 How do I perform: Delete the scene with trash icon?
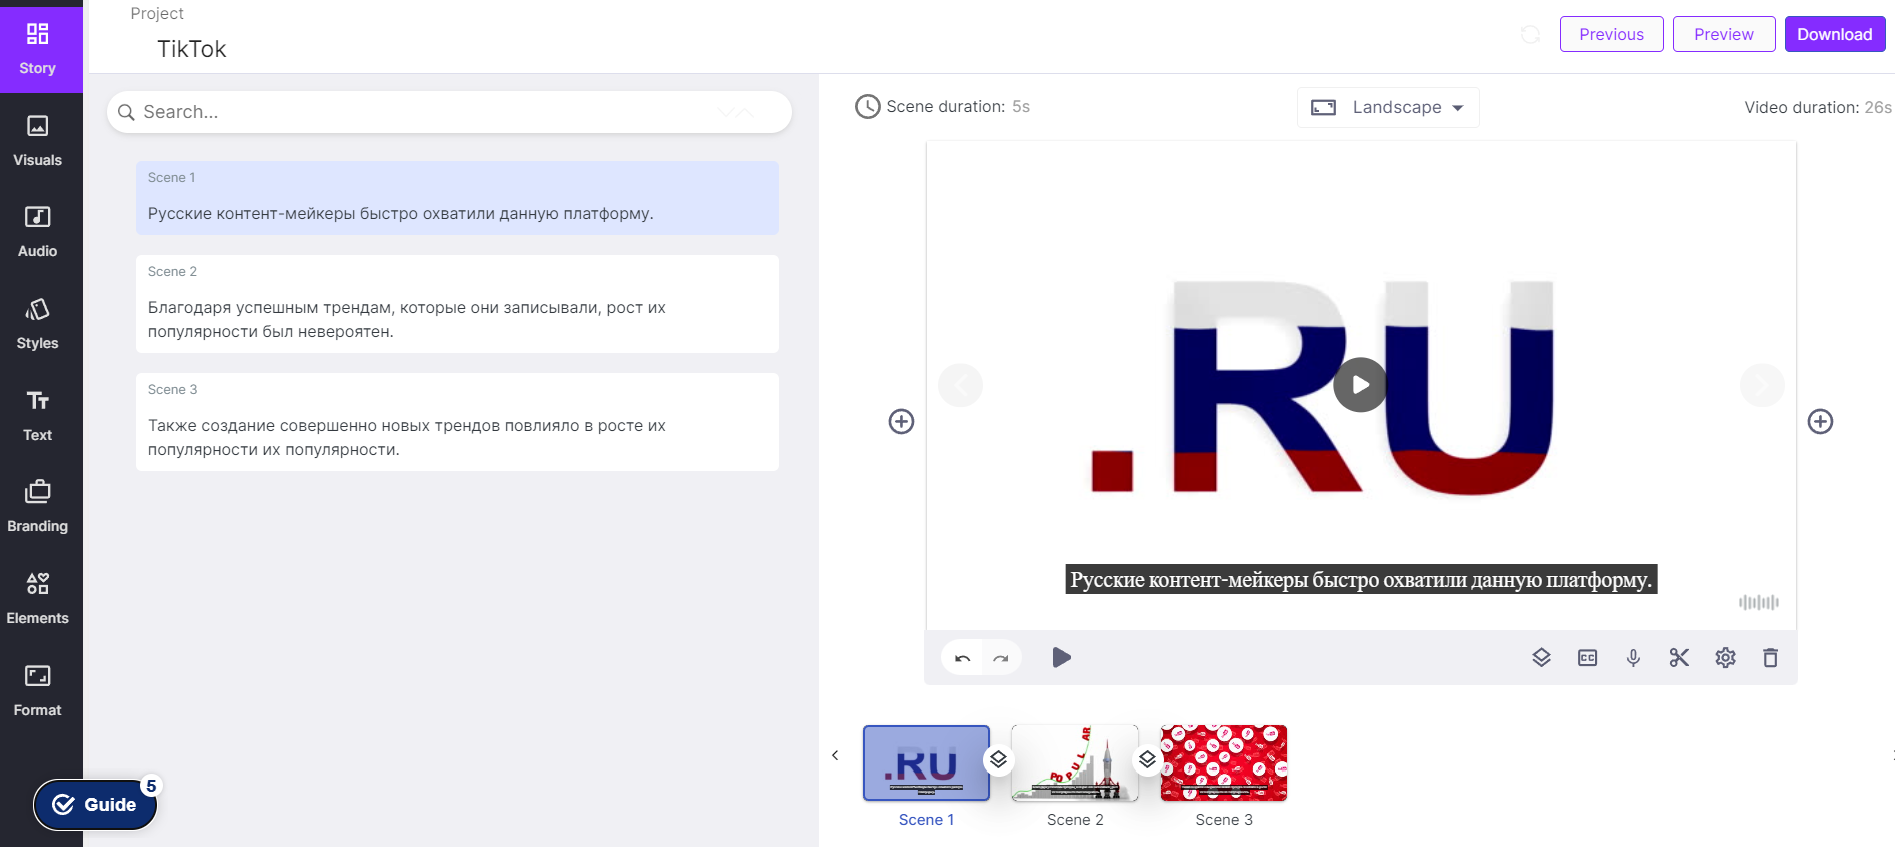[x=1770, y=657]
